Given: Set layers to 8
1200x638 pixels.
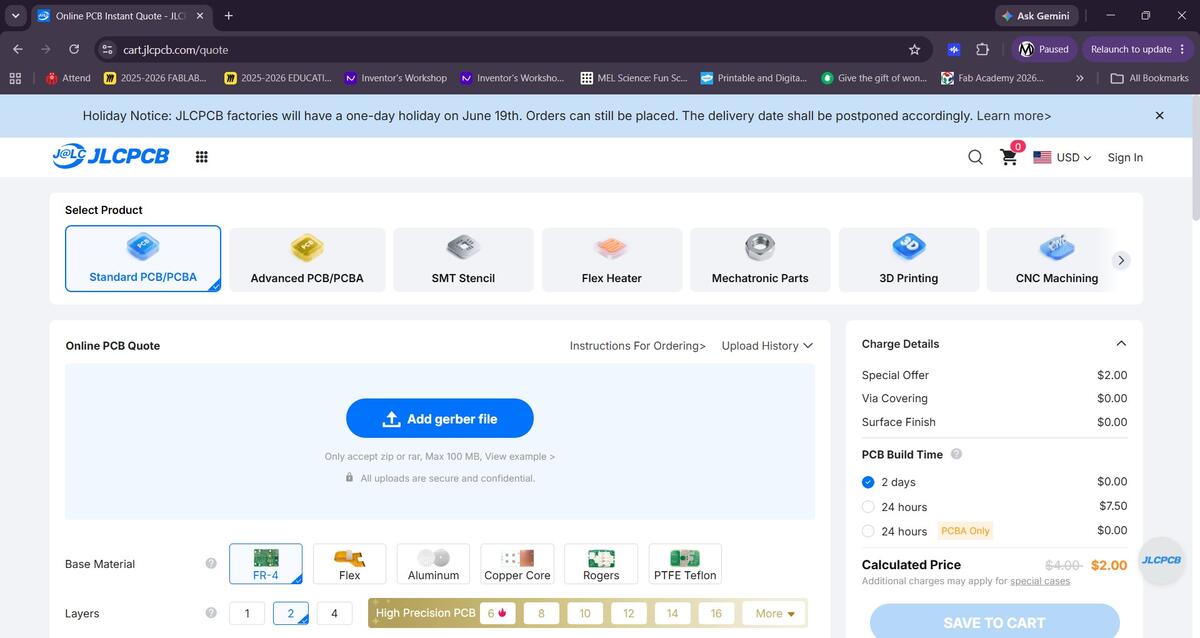Looking at the screenshot, I should tap(541, 613).
